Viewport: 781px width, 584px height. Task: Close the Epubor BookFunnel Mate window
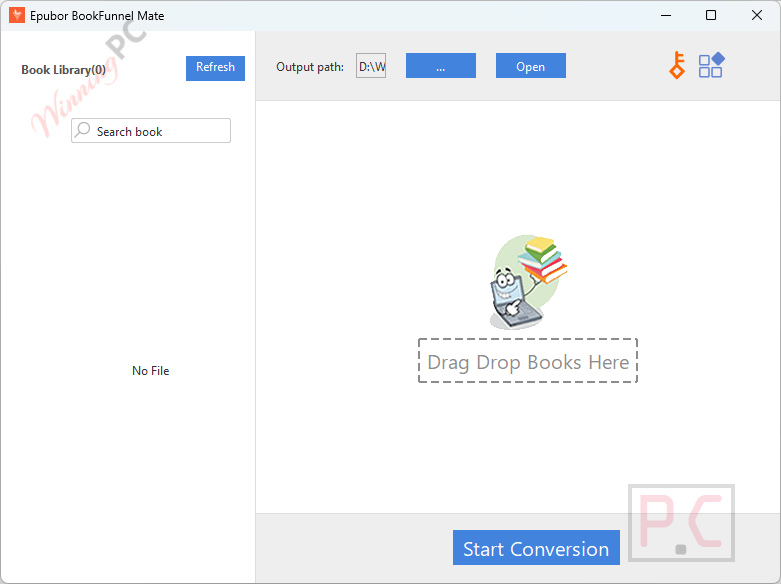pyautogui.click(x=757, y=15)
